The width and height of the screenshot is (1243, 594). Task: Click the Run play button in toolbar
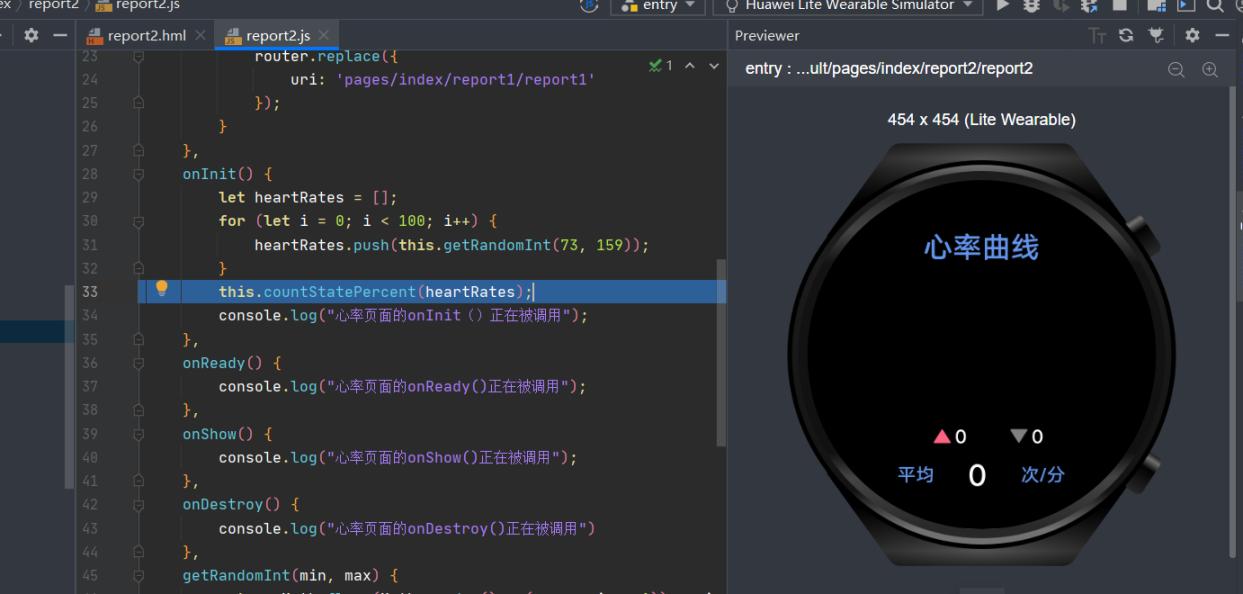pos(1002,5)
